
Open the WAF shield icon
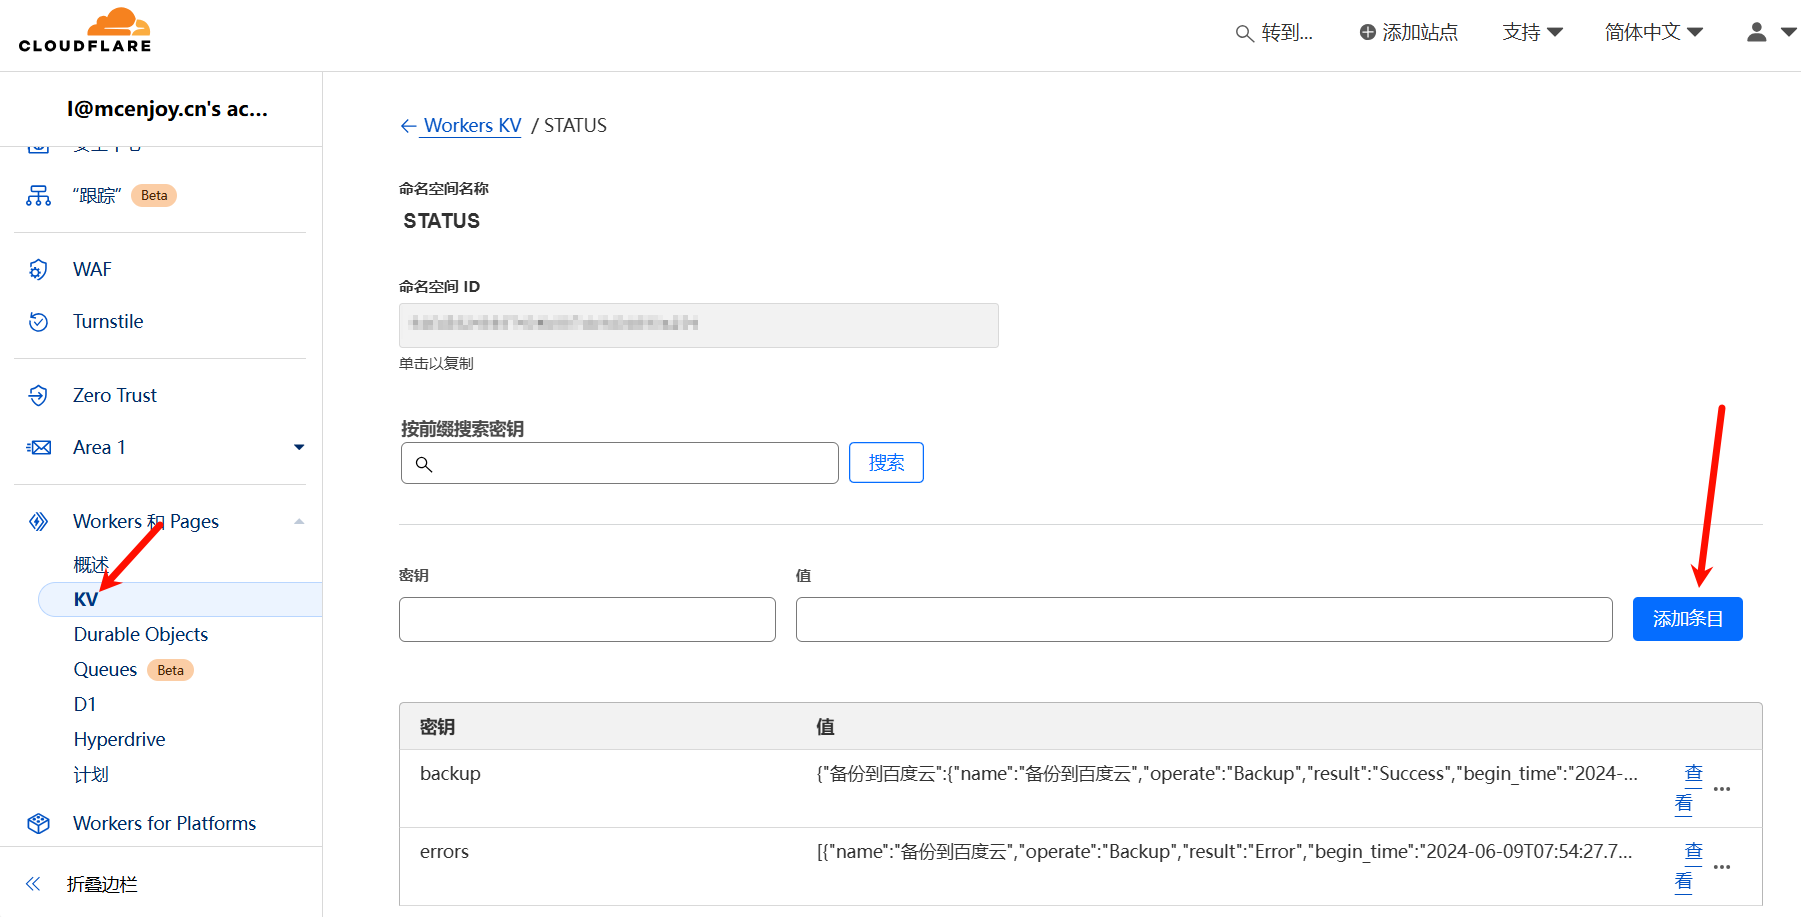pos(38,270)
